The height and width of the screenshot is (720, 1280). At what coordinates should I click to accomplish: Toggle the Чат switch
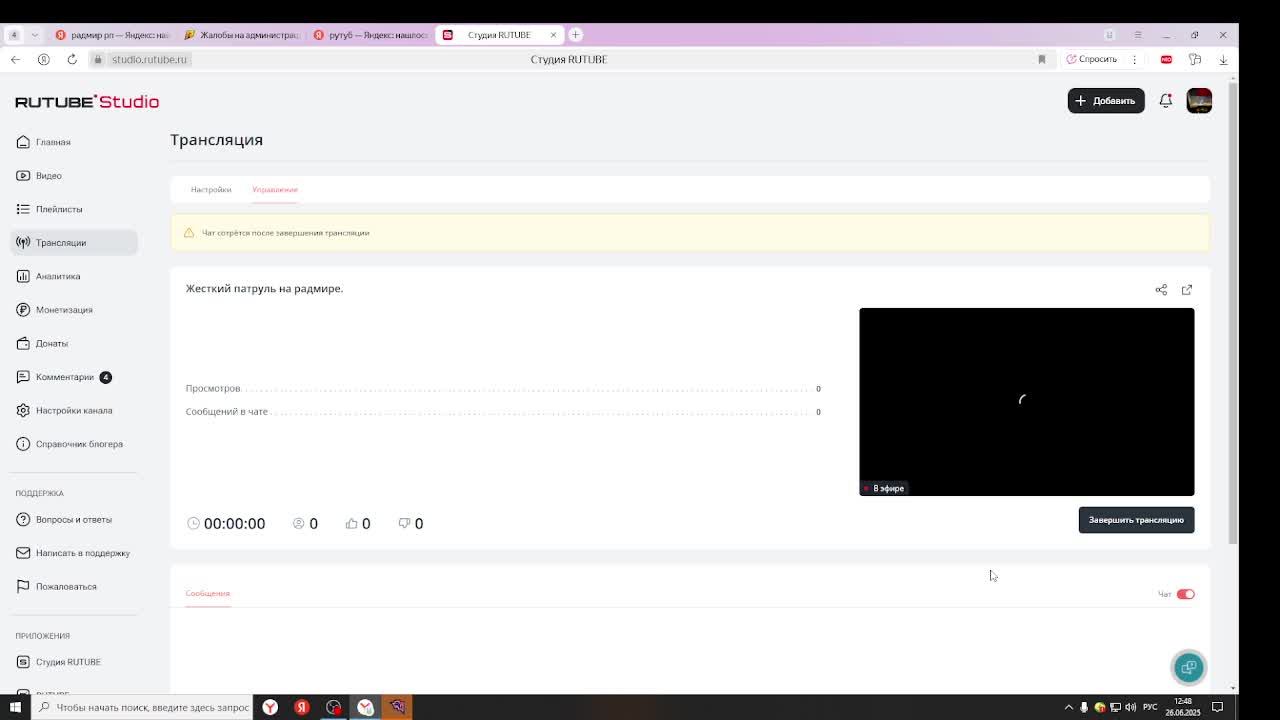click(x=1185, y=594)
